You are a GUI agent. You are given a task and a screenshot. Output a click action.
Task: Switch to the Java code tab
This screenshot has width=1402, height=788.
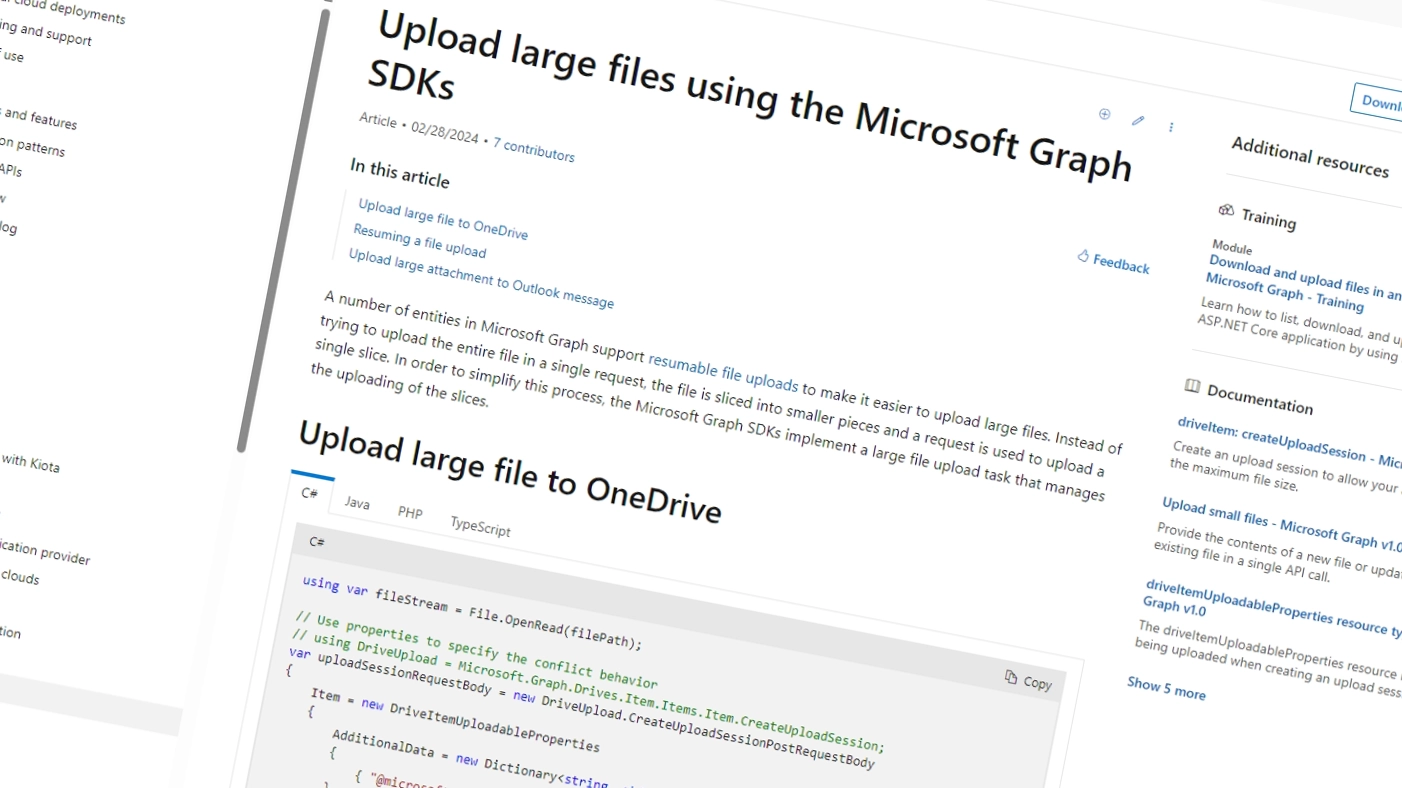click(x=357, y=504)
